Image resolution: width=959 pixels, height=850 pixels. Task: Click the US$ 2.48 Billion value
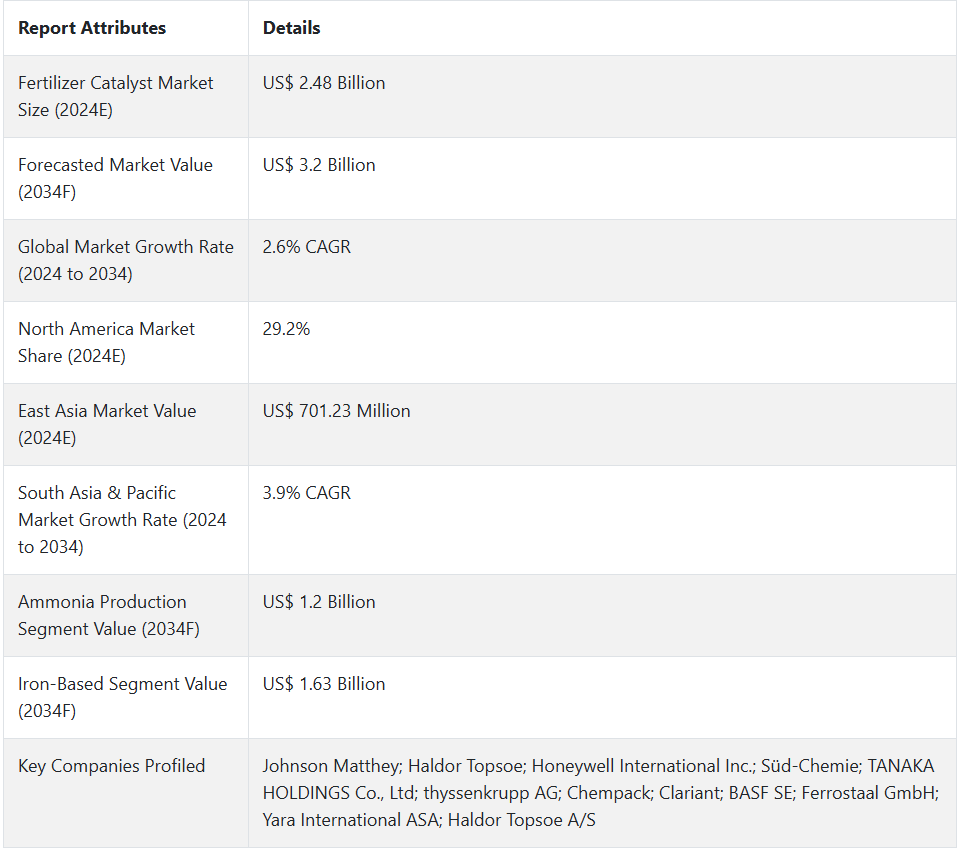point(324,83)
